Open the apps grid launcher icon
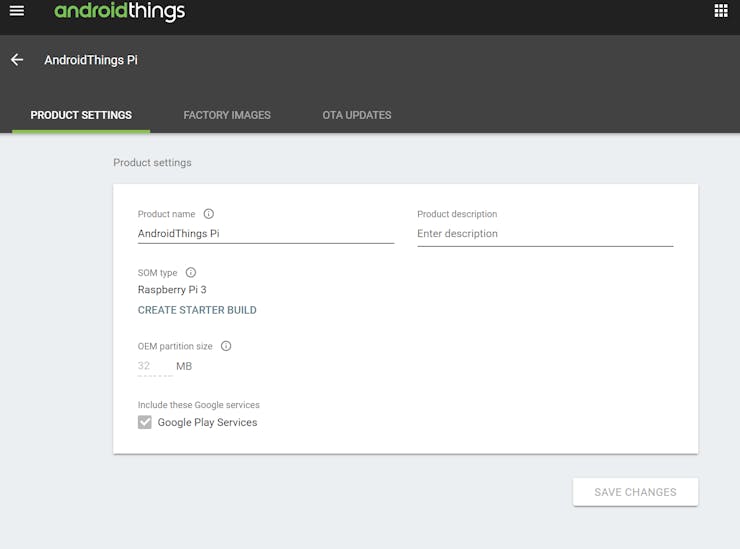Viewport: 740px width, 549px height. click(721, 10)
